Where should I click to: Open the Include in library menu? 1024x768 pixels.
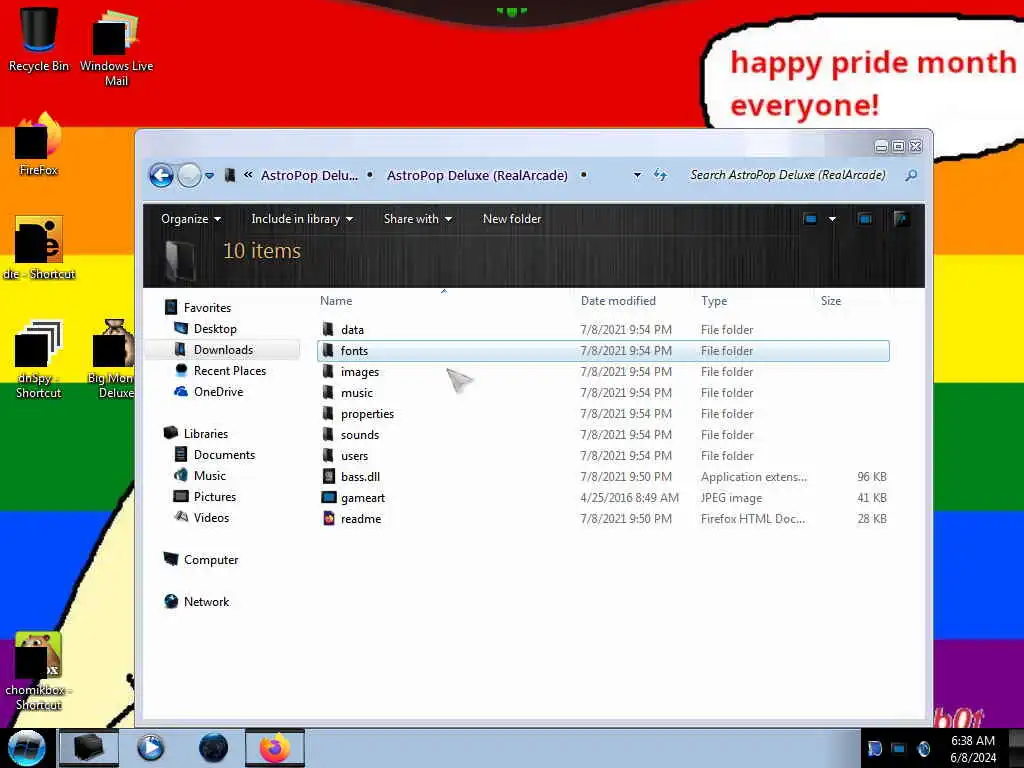[x=302, y=219]
